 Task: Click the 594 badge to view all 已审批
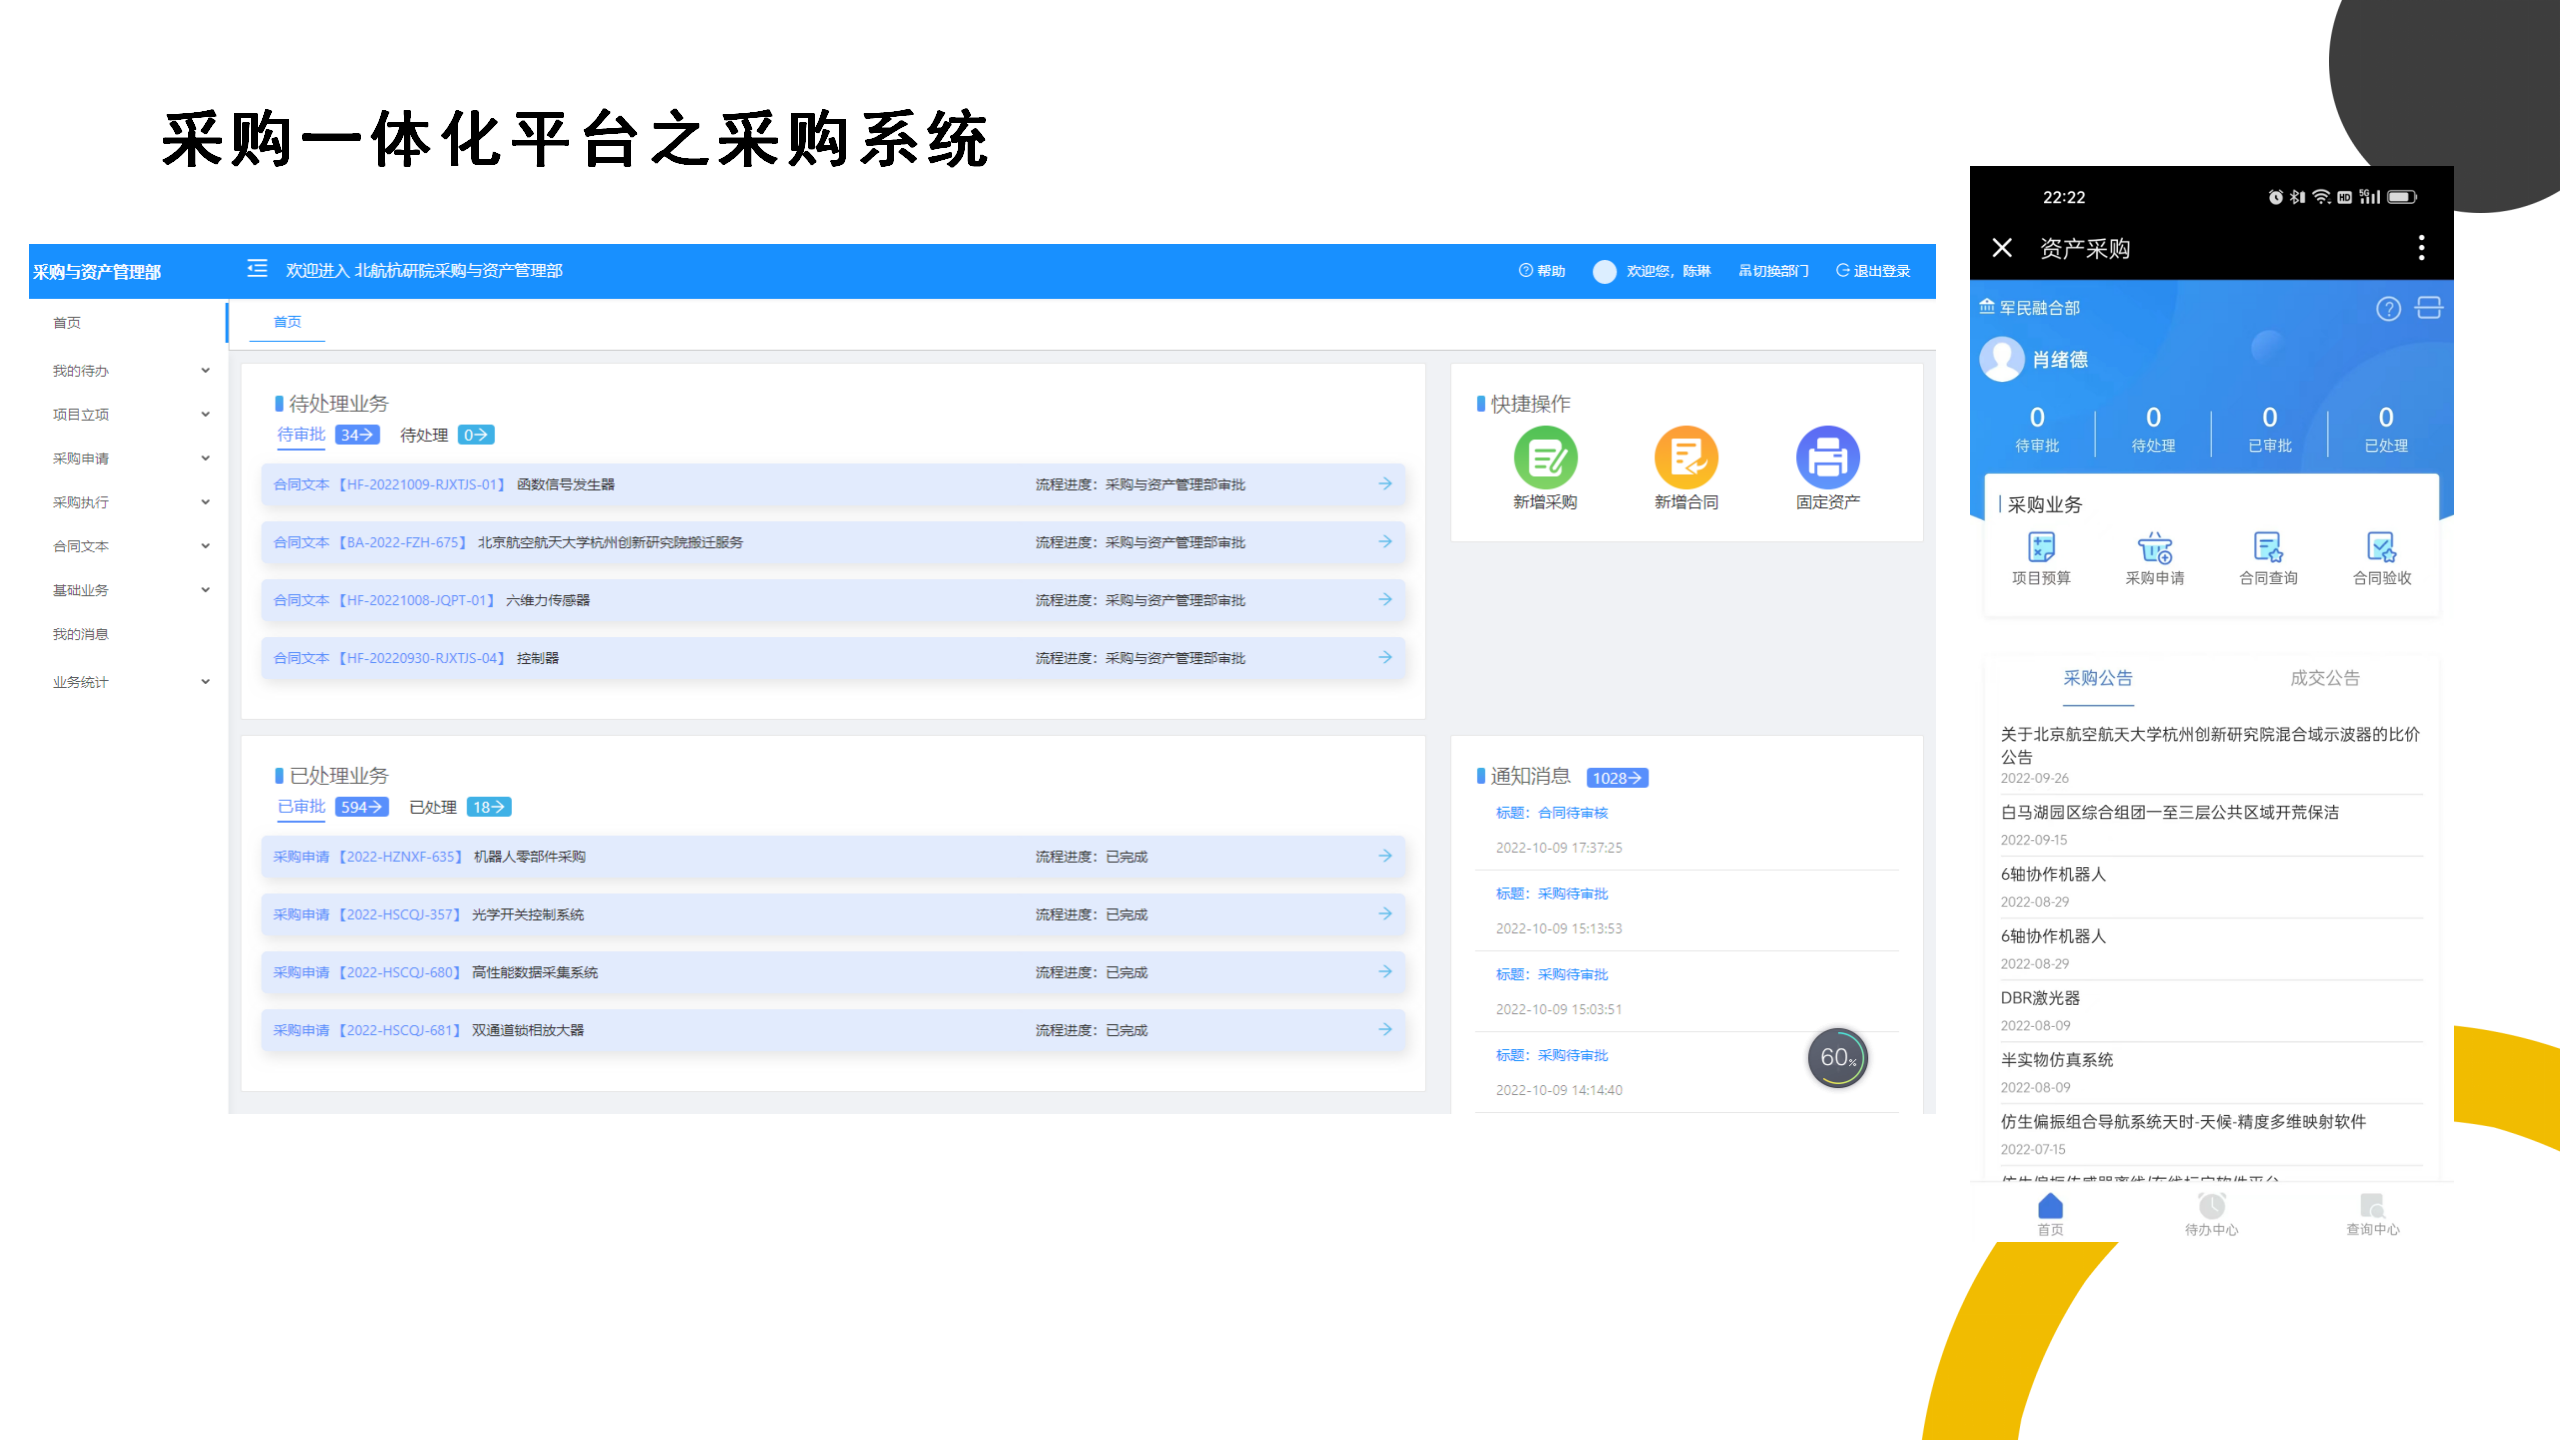click(x=361, y=807)
